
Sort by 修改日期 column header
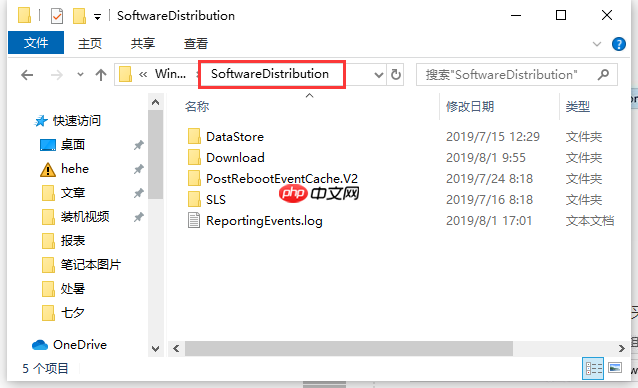pyautogui.click(x=470, y=107)
